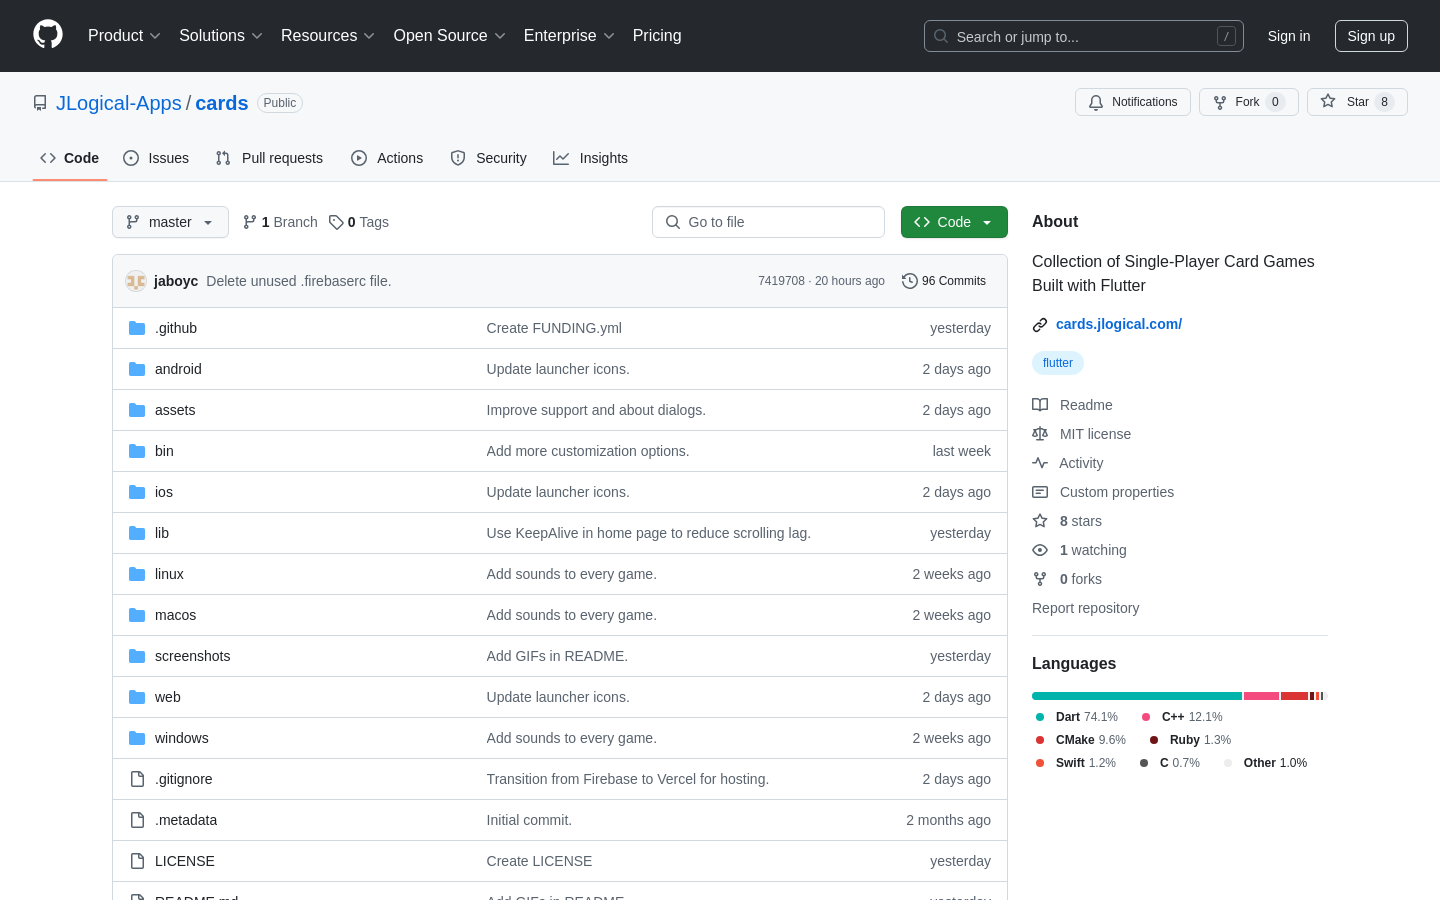Click the flutter topic tag
The image size is (1440, 900).
1058,363
